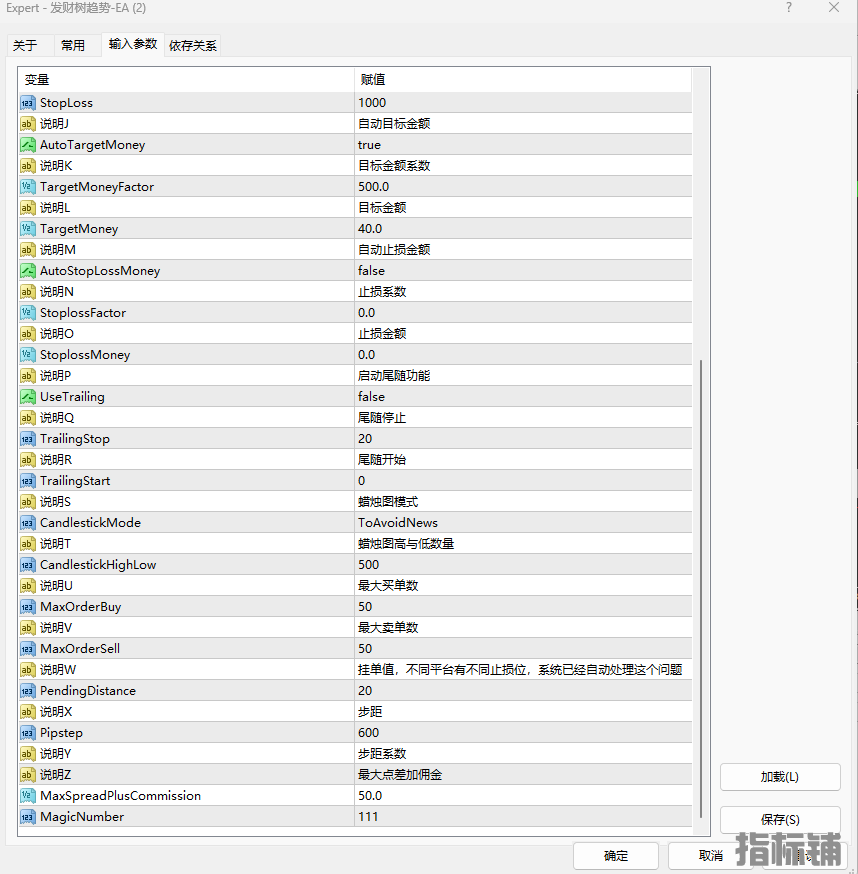Select the MagicNumber value 111
The height and width of the screenshot is (874, 858).
click(523, 817)
